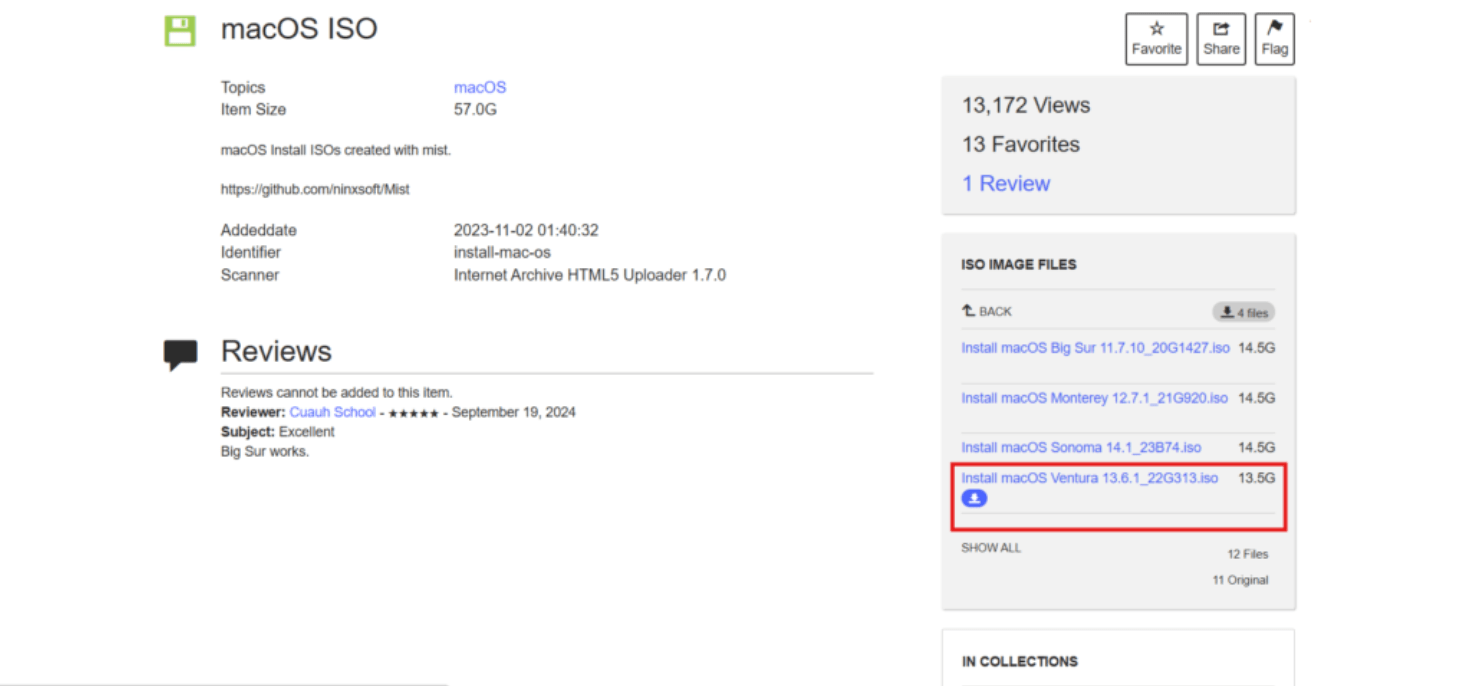Flag this item
The width and height of the screenshot is (1464, 686).
click(1274, 39)
